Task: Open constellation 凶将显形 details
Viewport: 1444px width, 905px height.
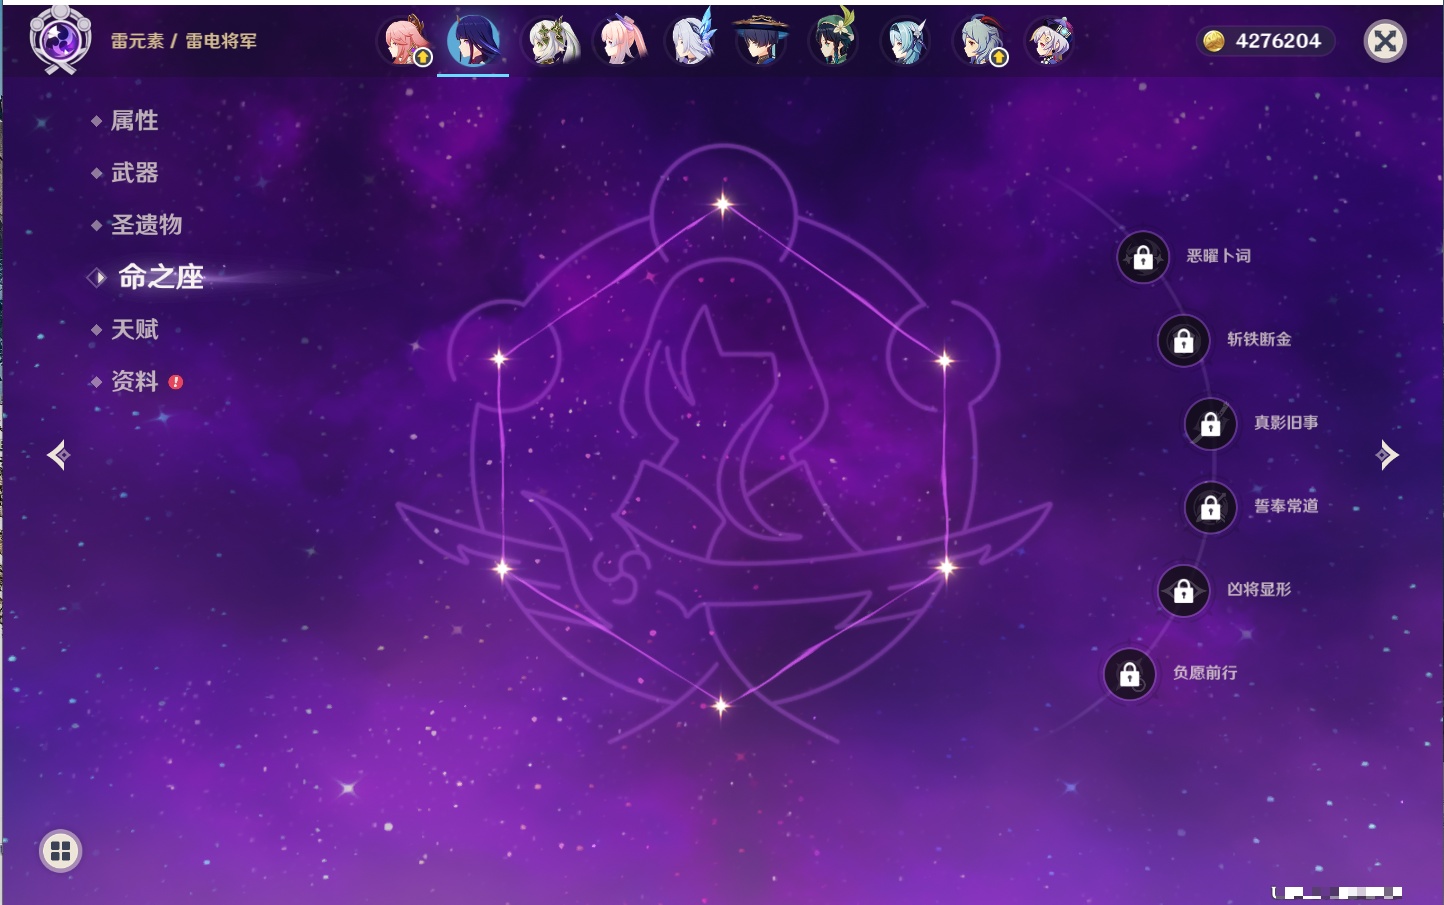Action: [x=1259, y=590]
